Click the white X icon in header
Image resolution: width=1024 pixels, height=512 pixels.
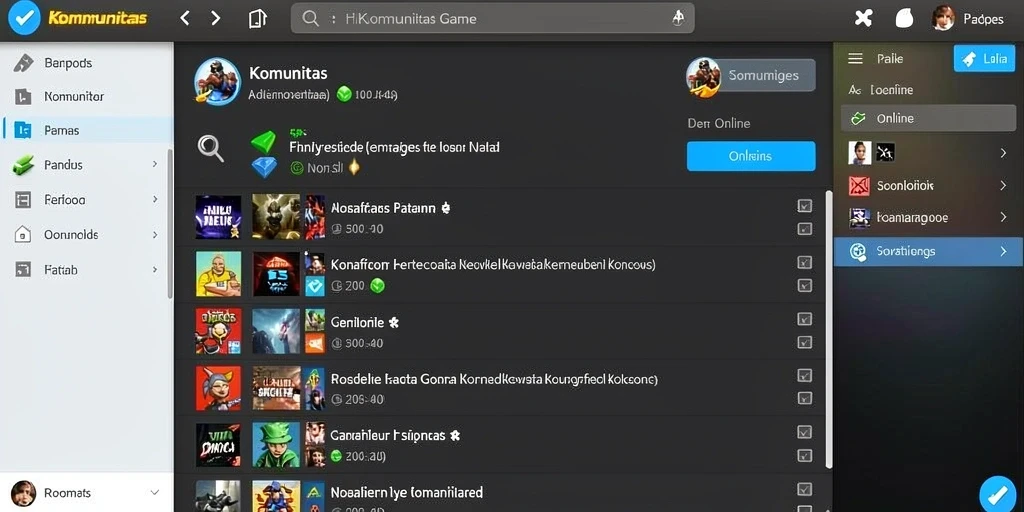pos(863,18)
